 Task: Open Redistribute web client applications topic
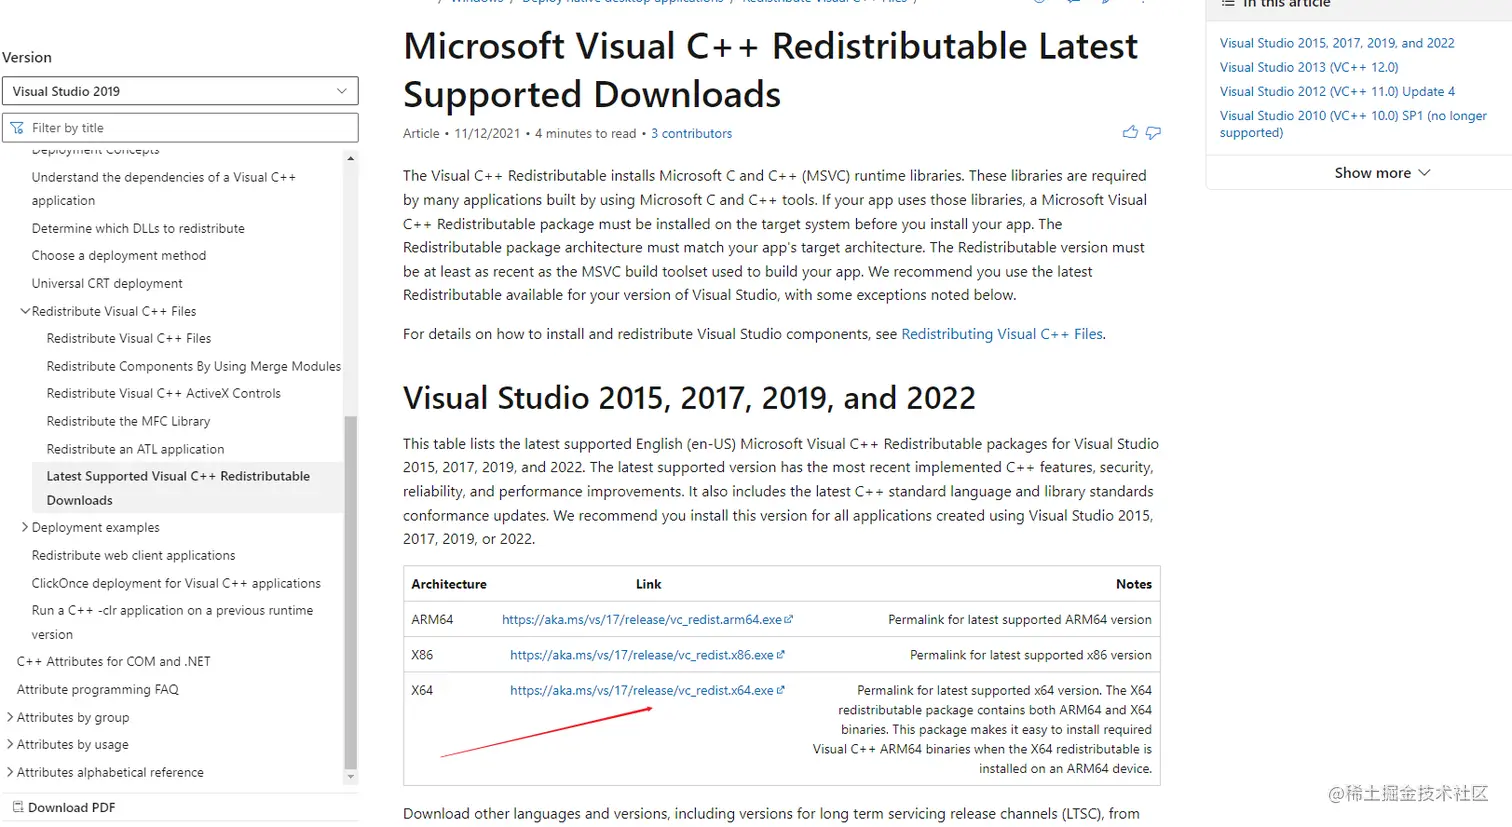[134, 555]
